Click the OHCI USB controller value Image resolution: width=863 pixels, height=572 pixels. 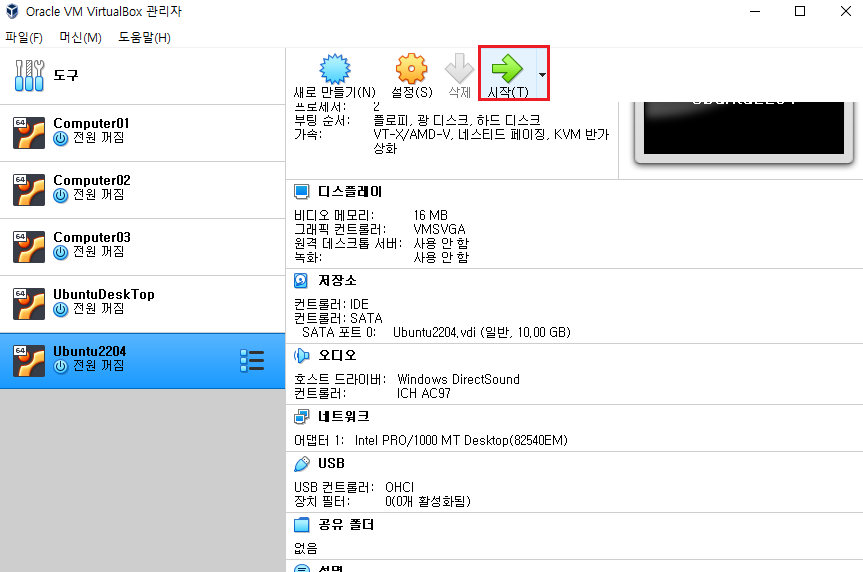400,487
